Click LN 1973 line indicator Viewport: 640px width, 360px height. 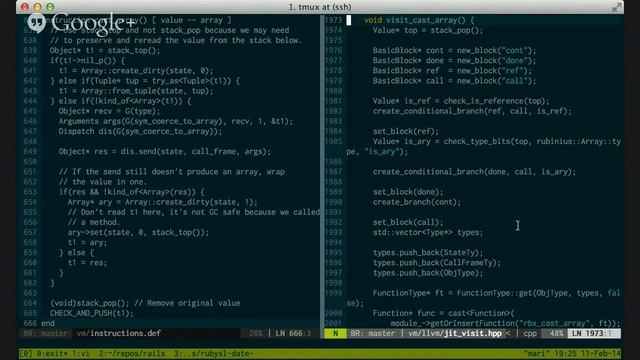[x=592, y=333]
